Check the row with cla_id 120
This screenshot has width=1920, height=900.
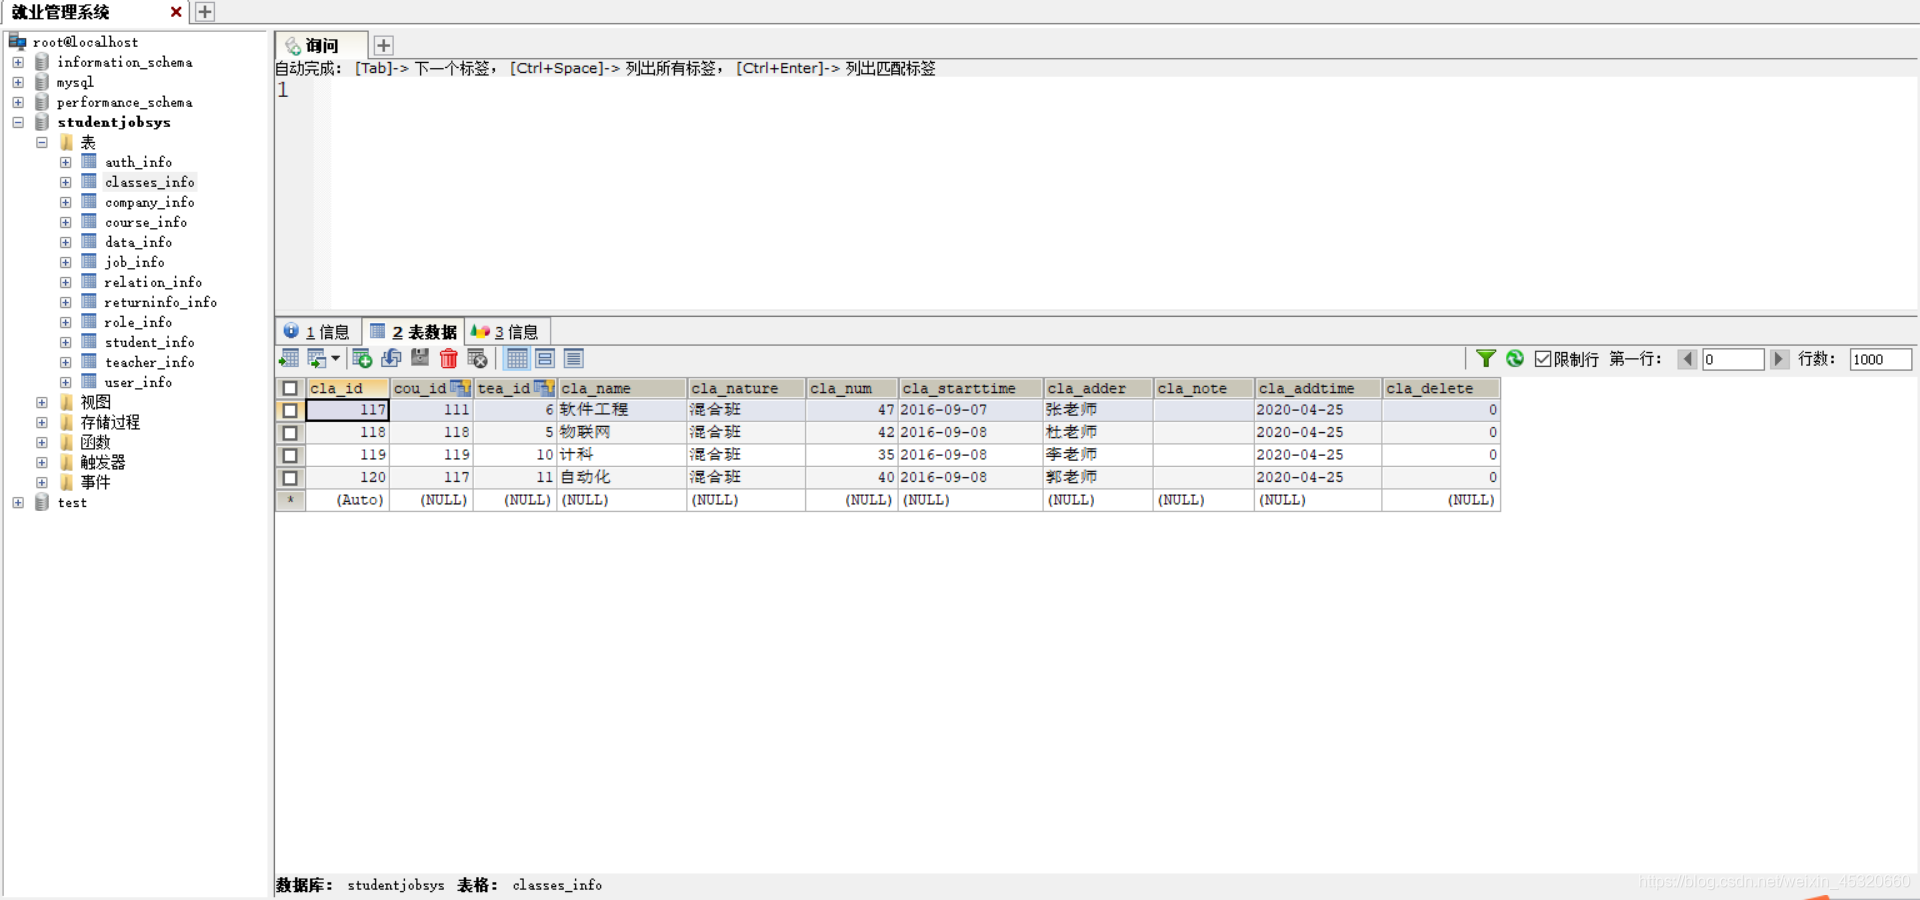click(x=290, y=478)
